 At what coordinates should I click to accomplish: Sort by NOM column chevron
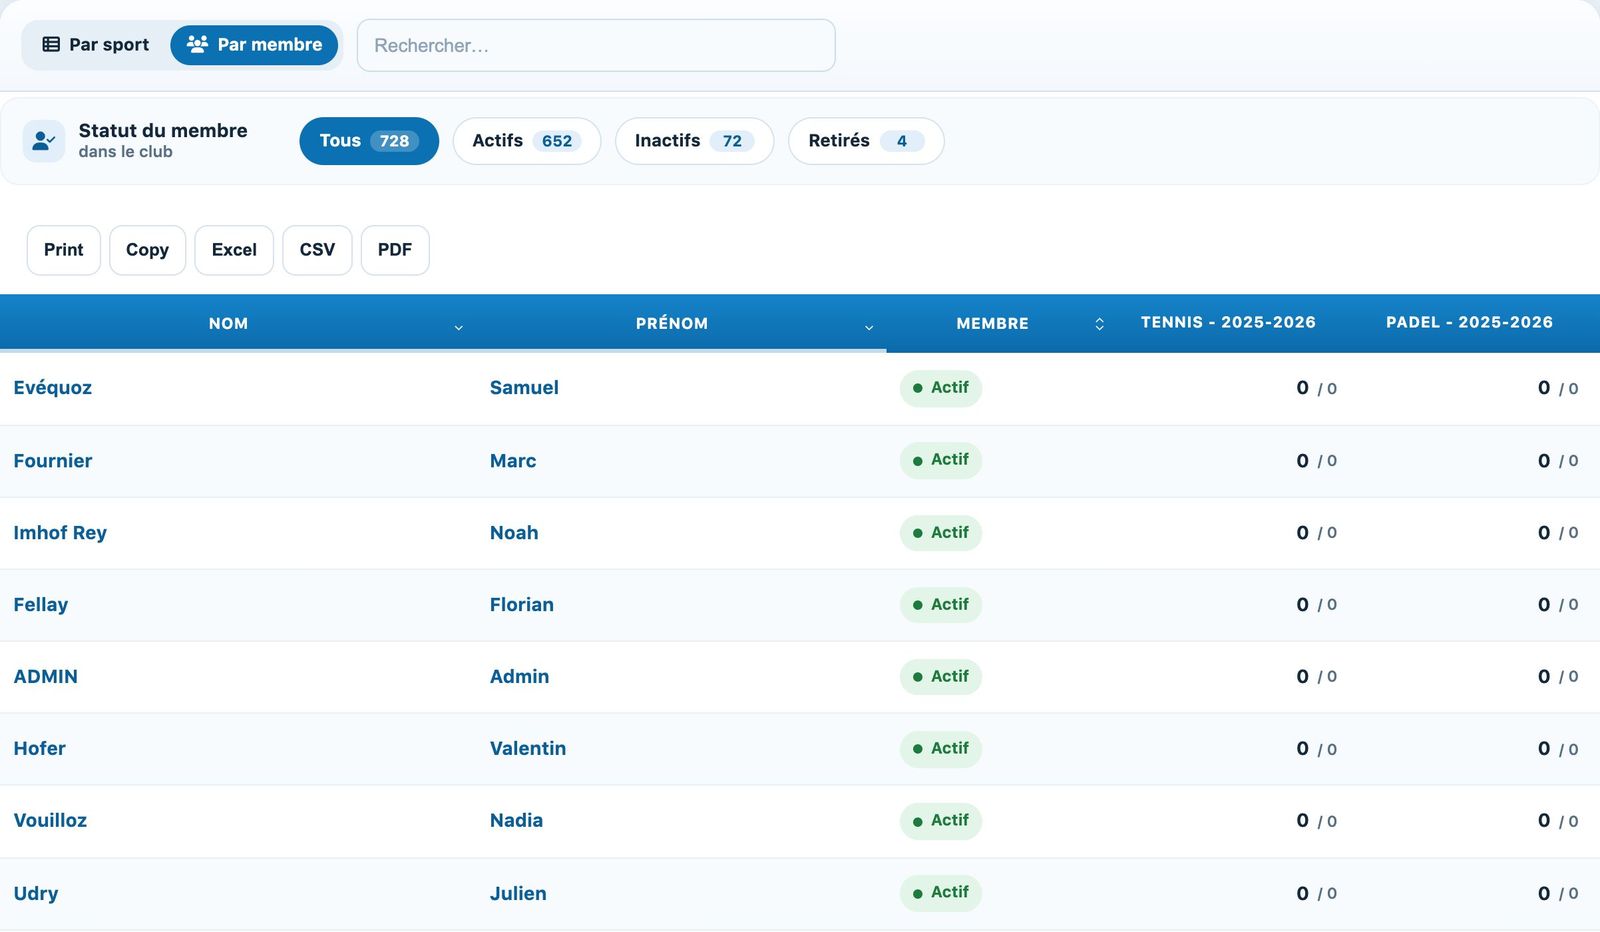459,327
